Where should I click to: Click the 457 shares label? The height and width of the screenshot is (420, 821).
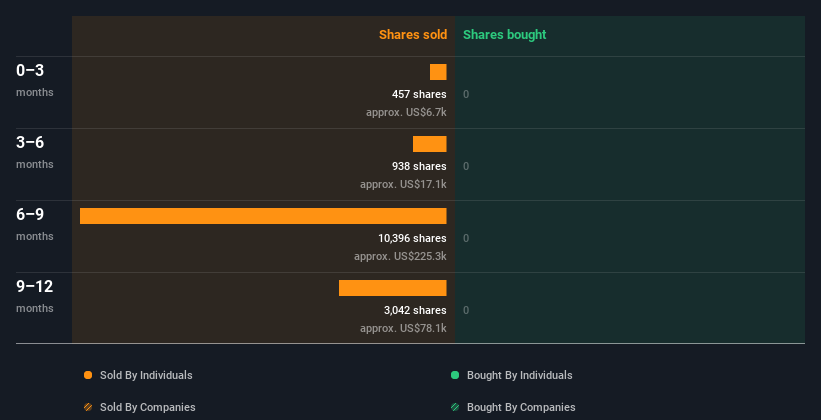coord(419,94)
